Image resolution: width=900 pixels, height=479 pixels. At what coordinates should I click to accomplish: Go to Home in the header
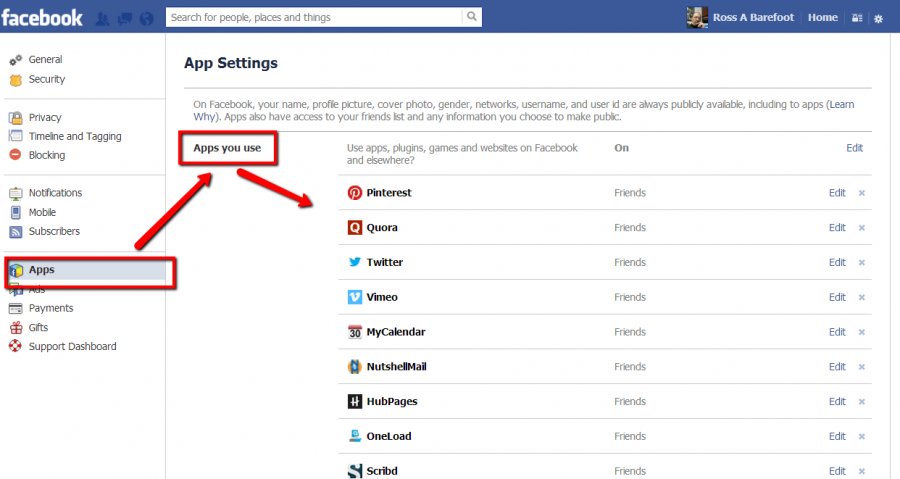click(x=823, y=18)
